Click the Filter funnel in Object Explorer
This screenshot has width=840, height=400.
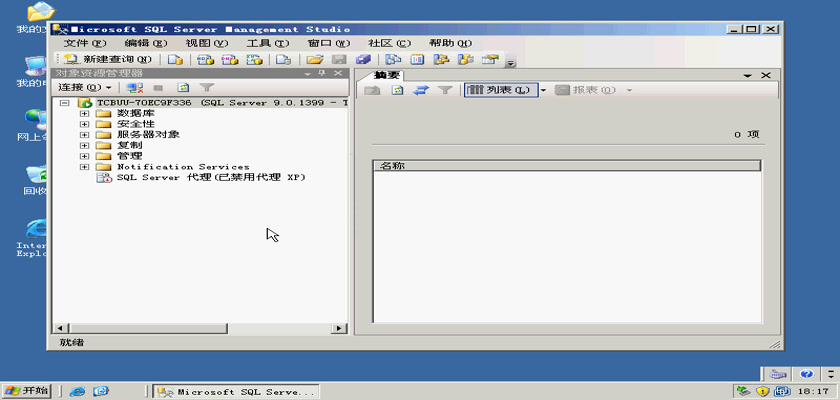(207, 87)
